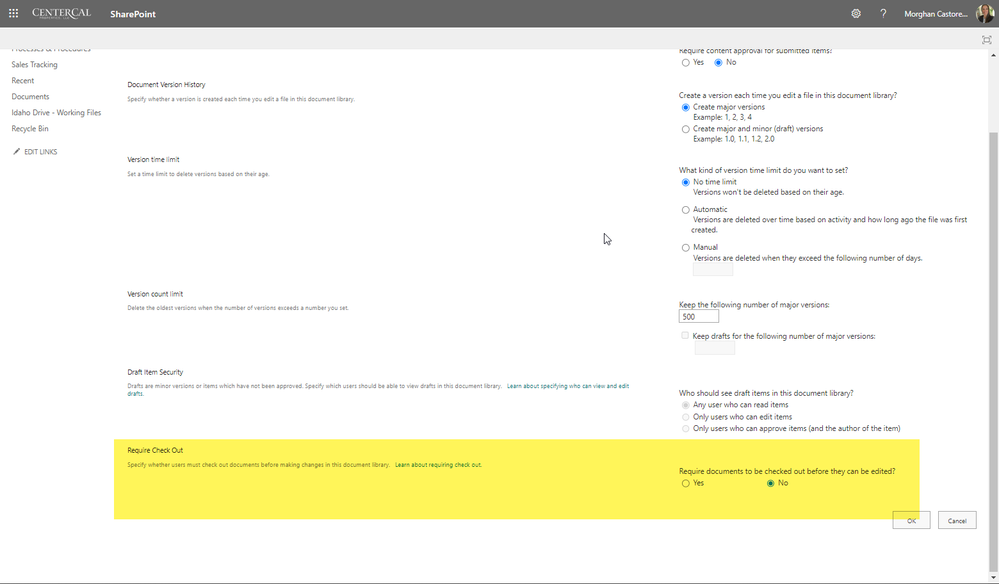Tick Keep drafts for major versions checkbox
This screenshot has height=584, width=999.
click(685, 336)
